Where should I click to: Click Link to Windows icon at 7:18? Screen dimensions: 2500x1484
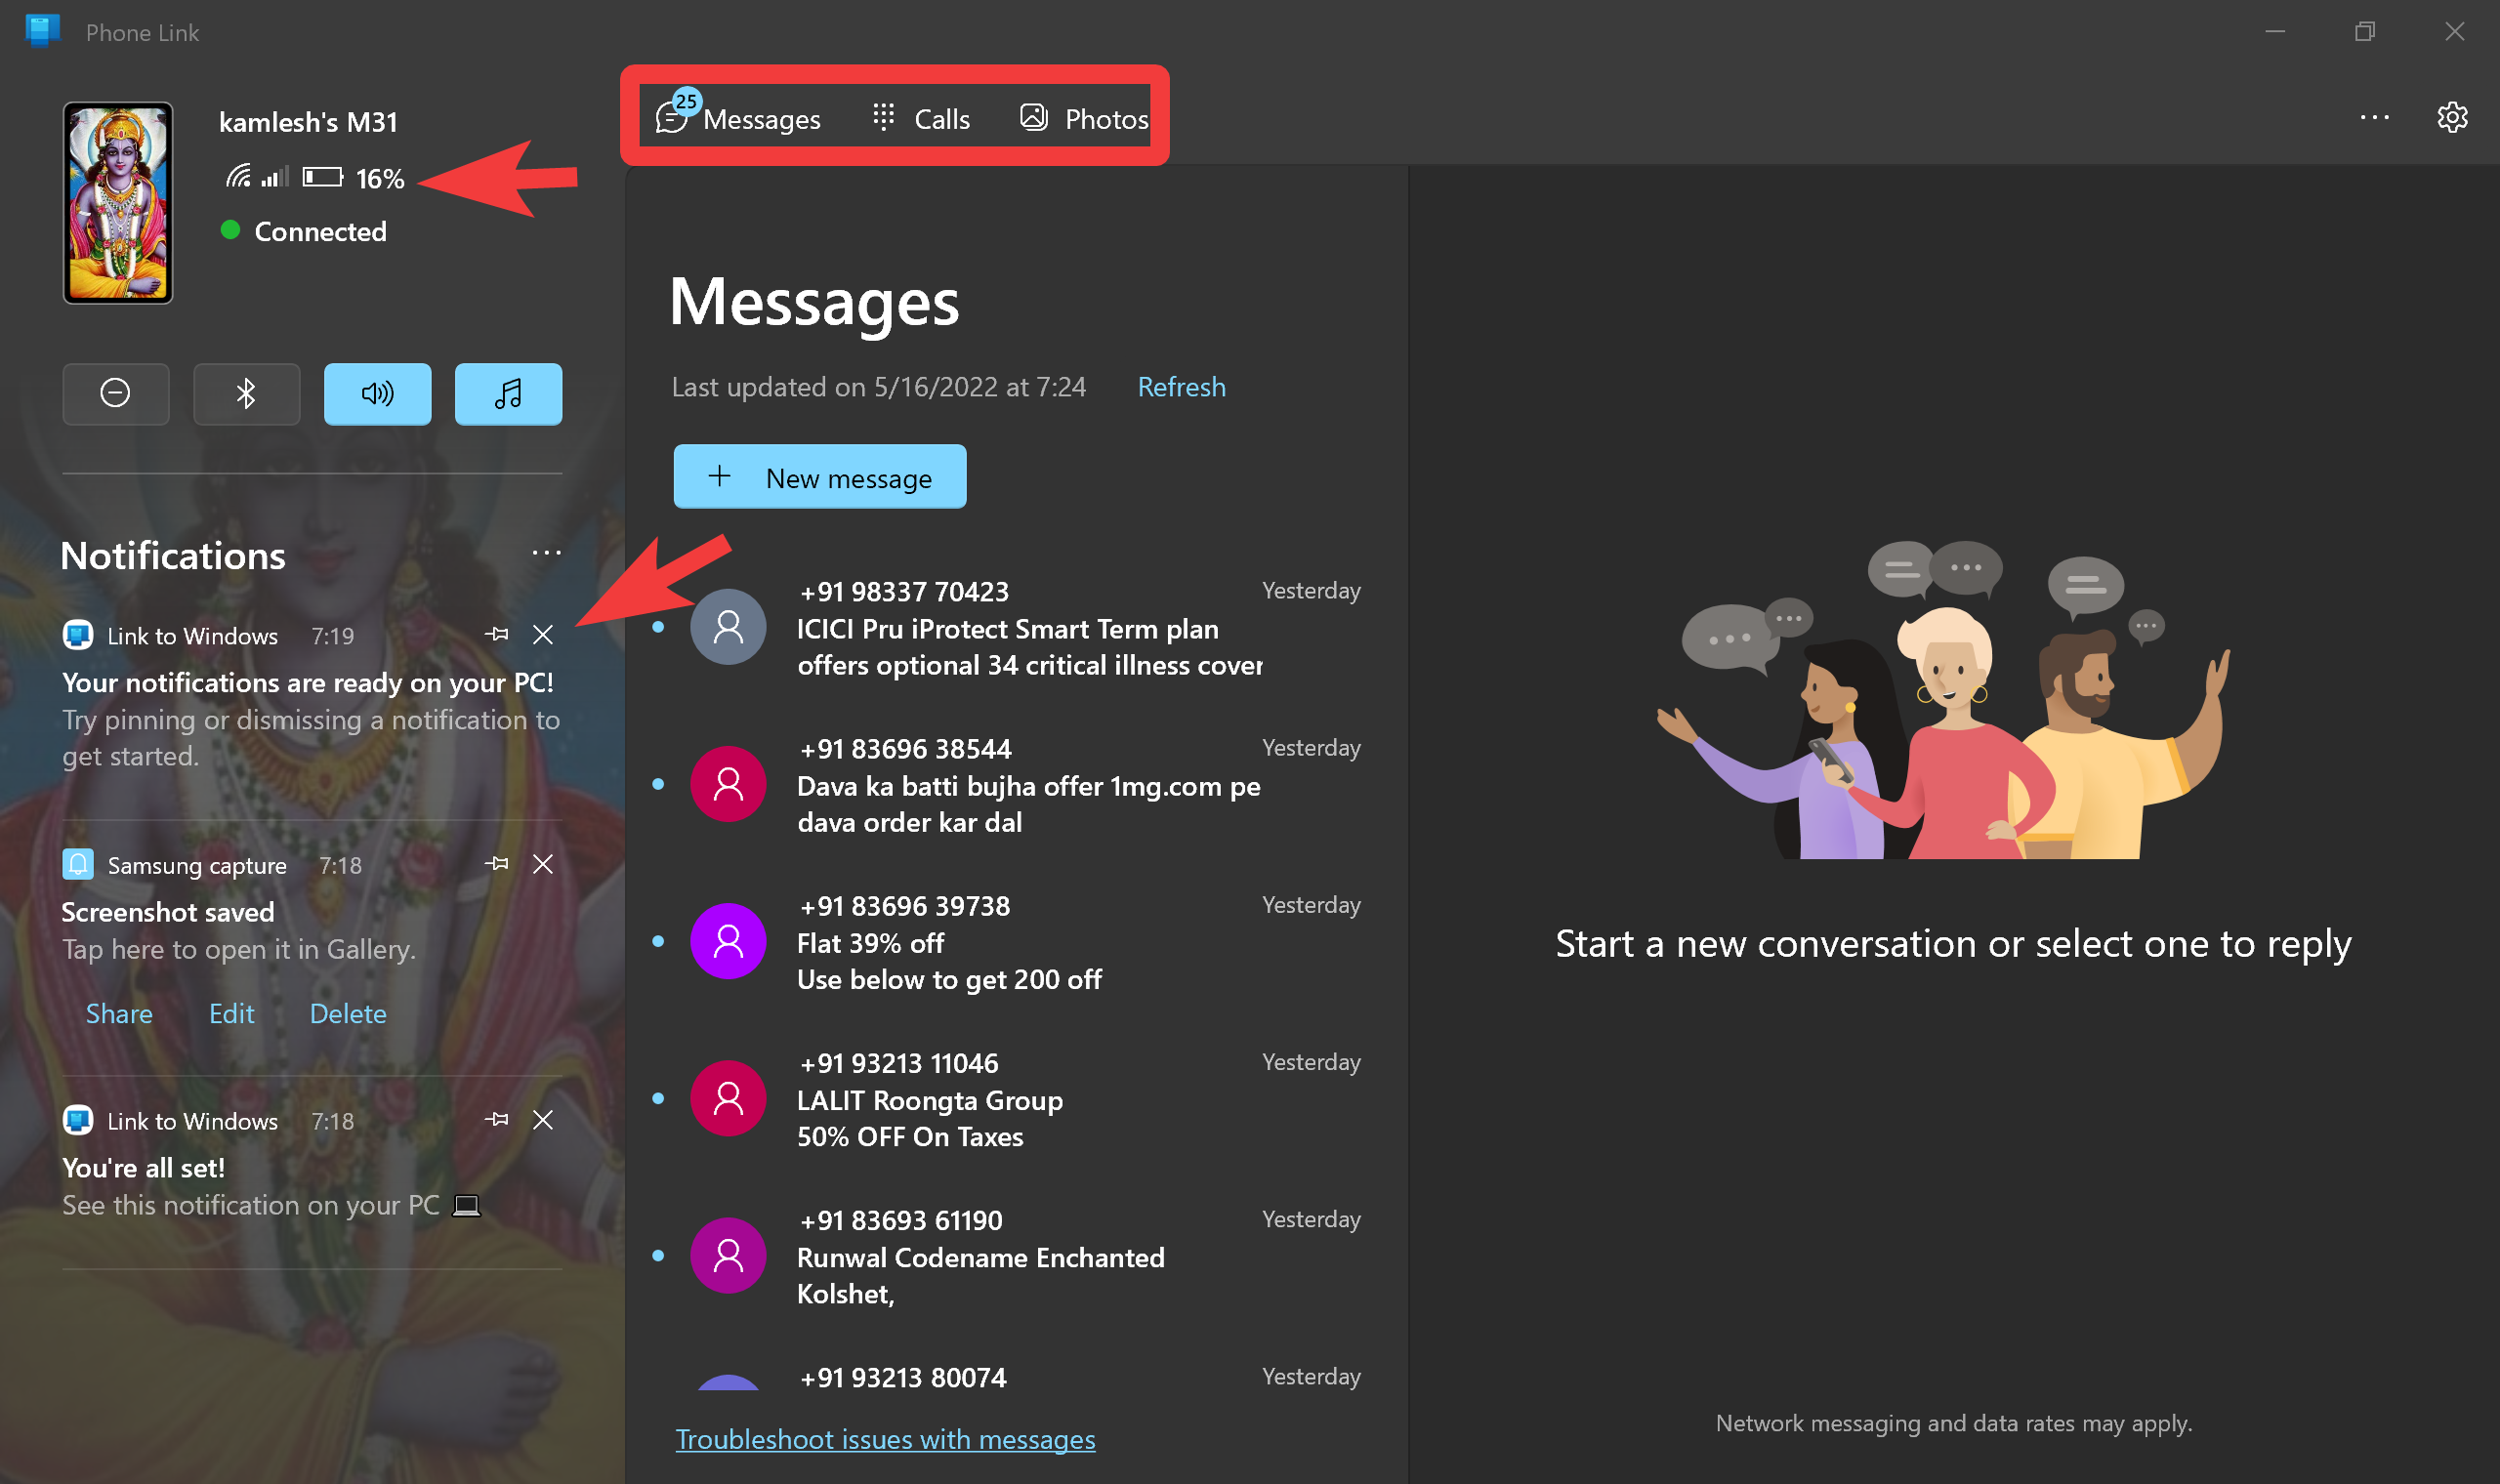[78, 1120]
